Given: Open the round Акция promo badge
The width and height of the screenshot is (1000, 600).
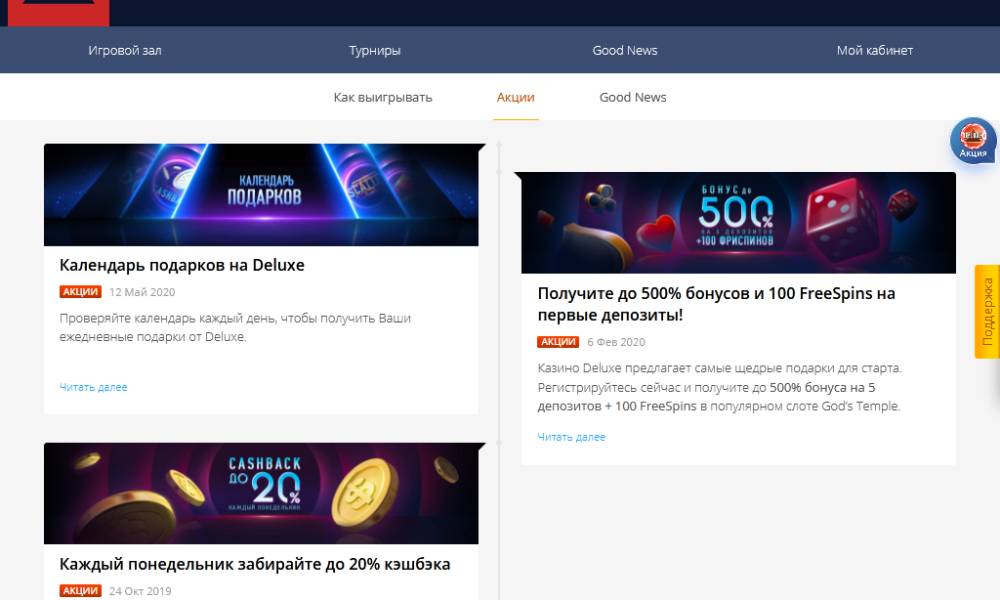Looking at the screenshot, I should 973,140.
